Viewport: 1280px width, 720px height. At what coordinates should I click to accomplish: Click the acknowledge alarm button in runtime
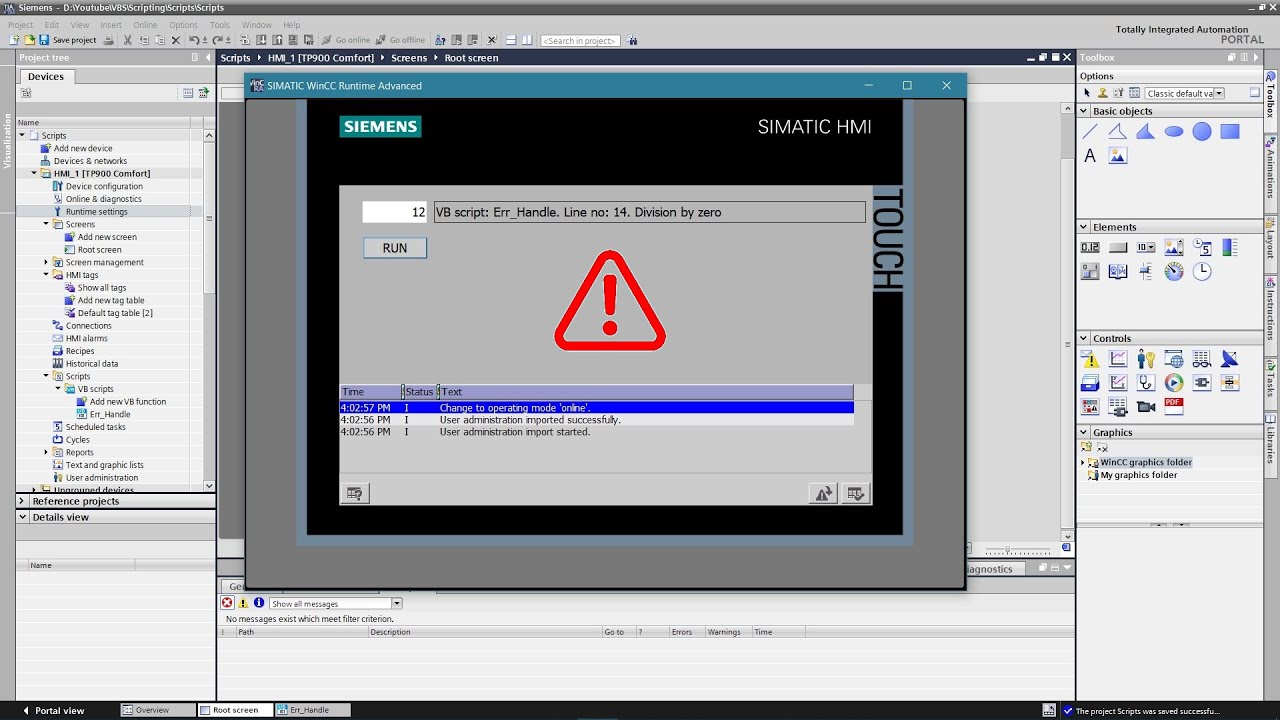pyautogui.click(x=855, y=493)
